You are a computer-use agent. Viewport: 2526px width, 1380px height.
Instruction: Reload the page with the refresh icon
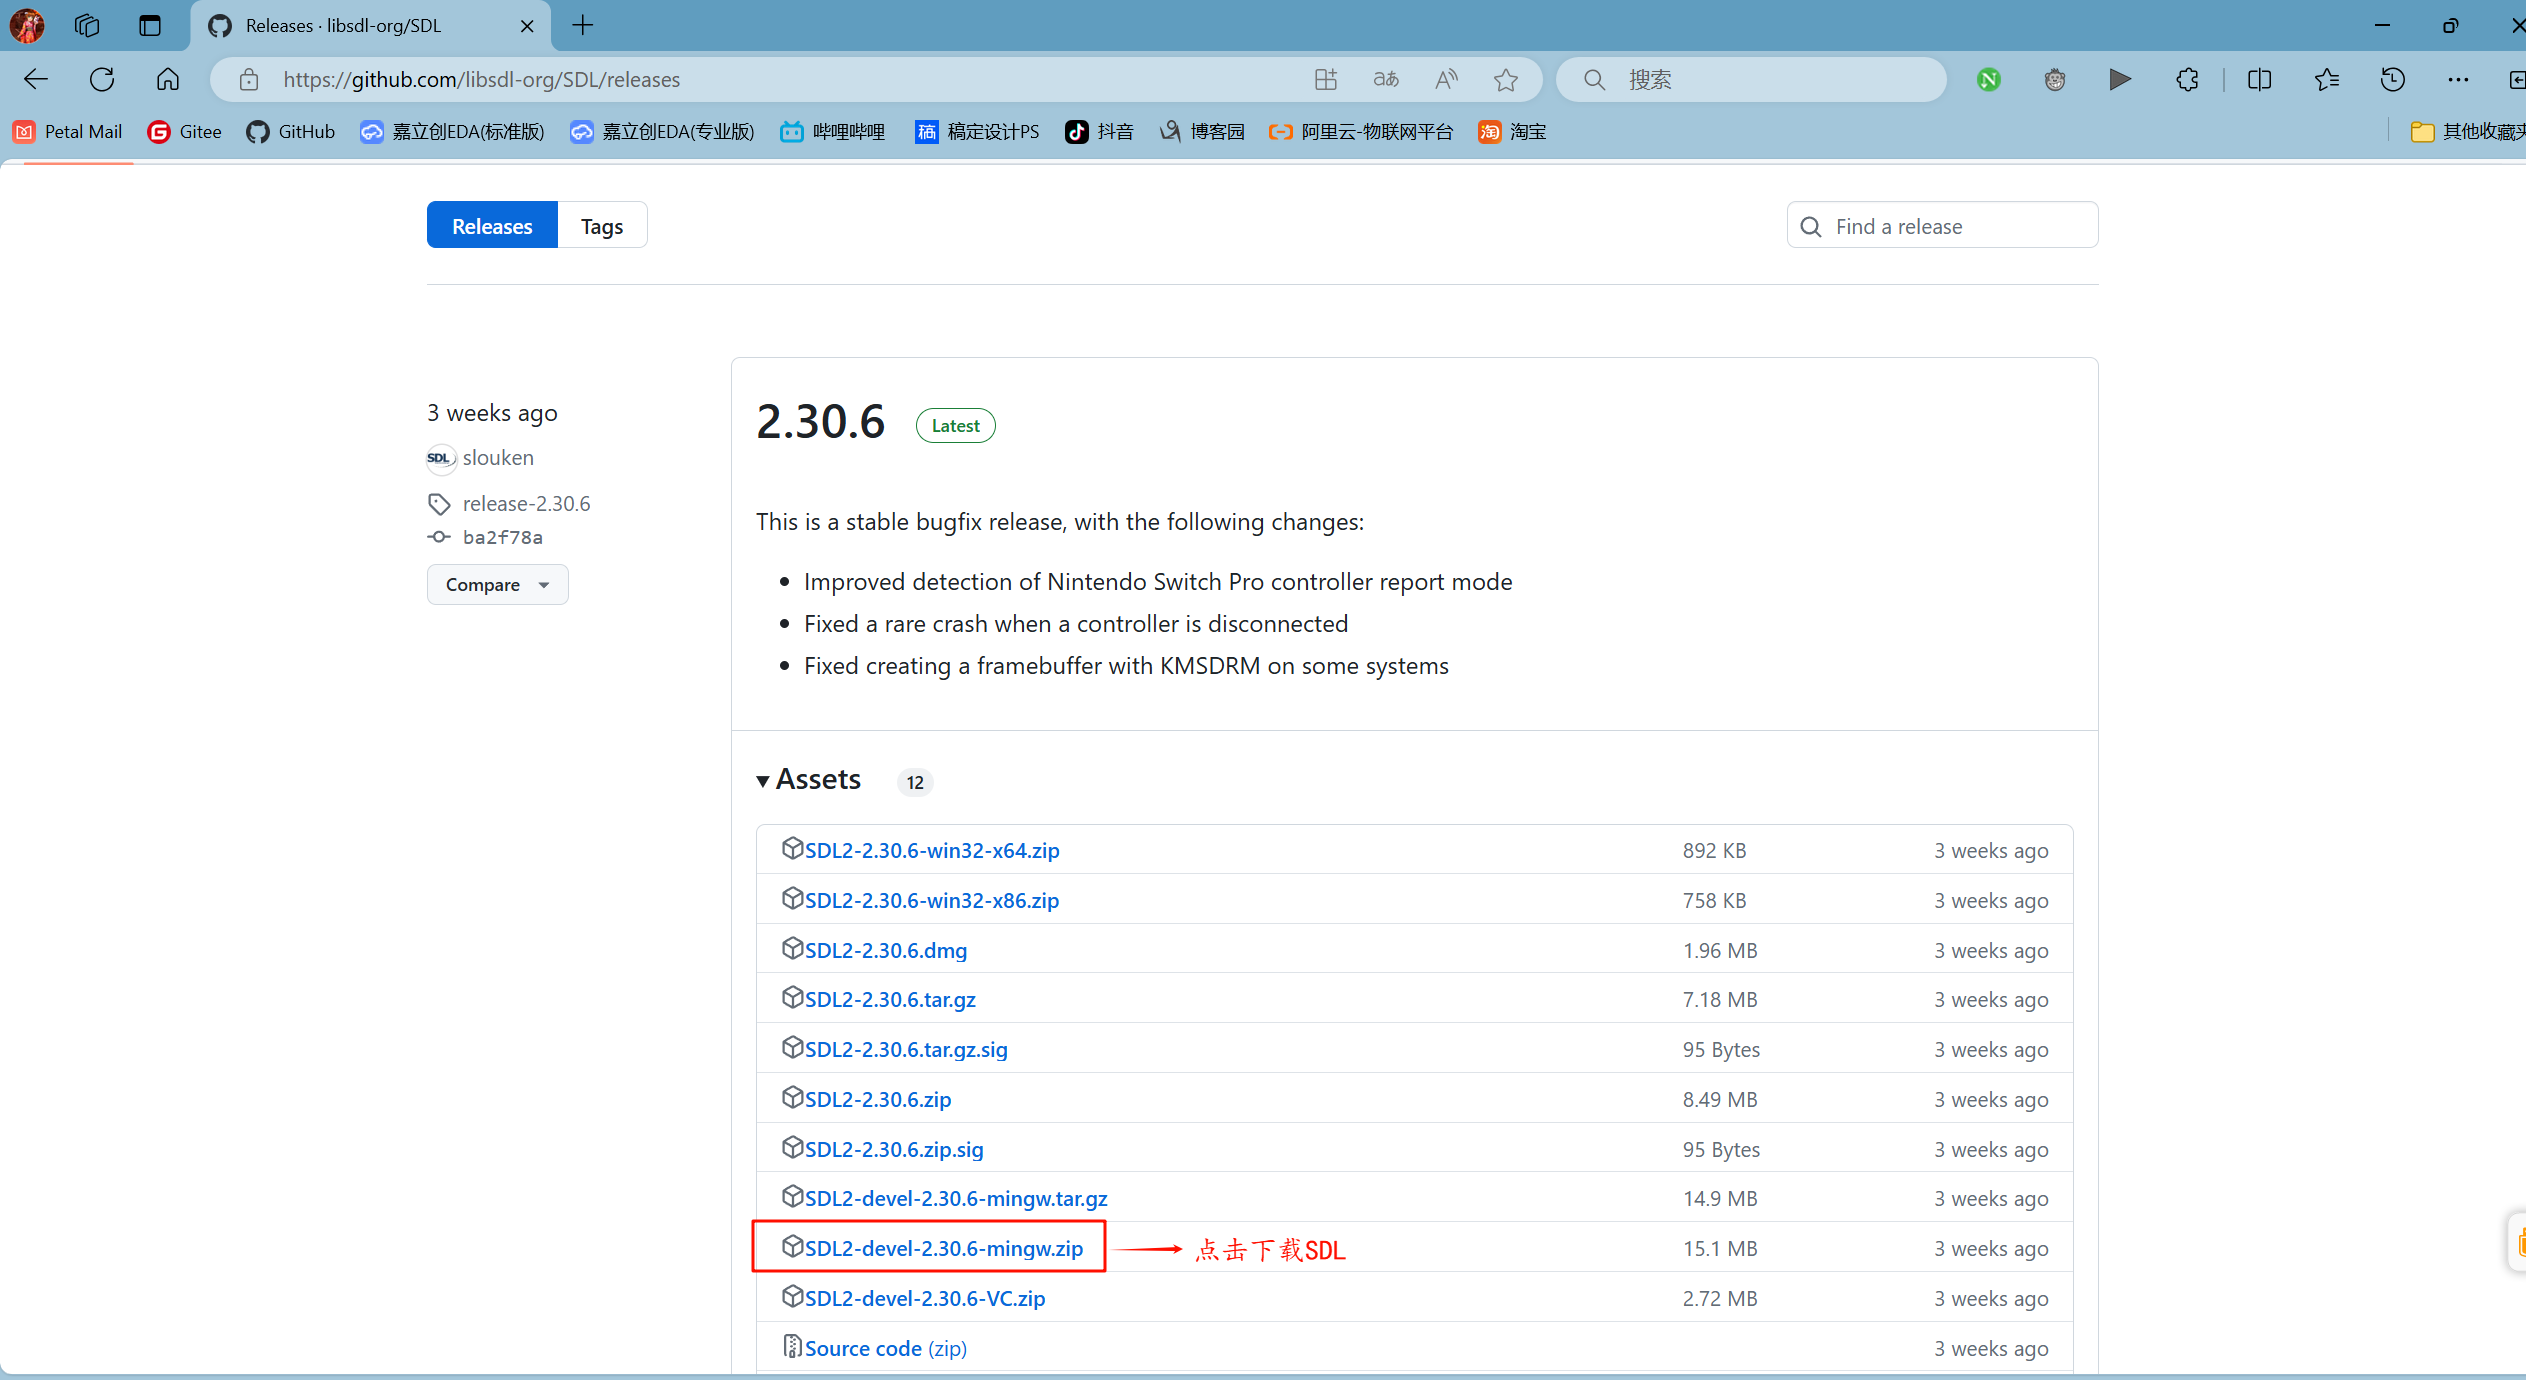coord(102,79)
